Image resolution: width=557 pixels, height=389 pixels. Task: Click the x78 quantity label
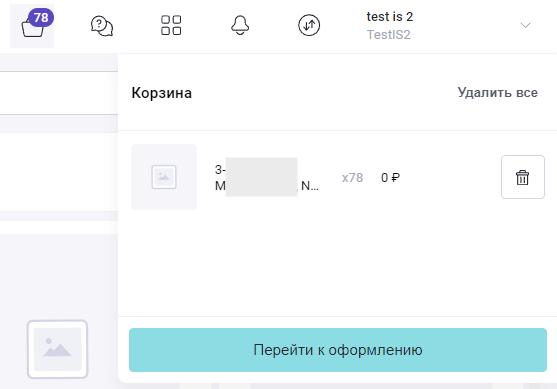coord(352,178)
